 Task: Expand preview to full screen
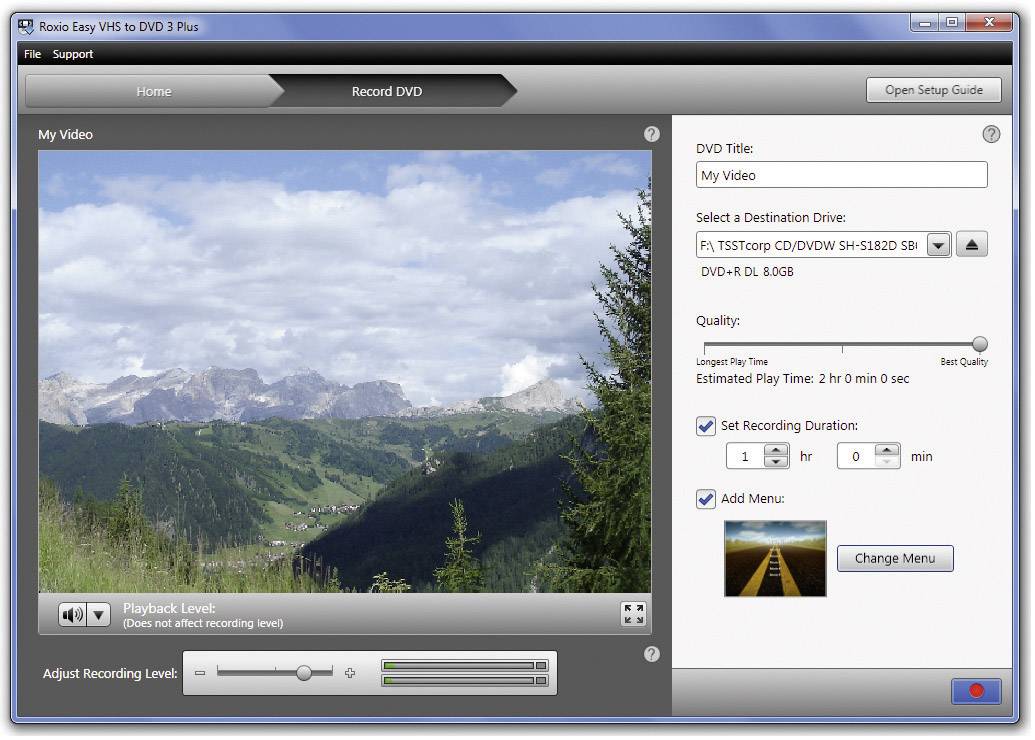[632, 614]
